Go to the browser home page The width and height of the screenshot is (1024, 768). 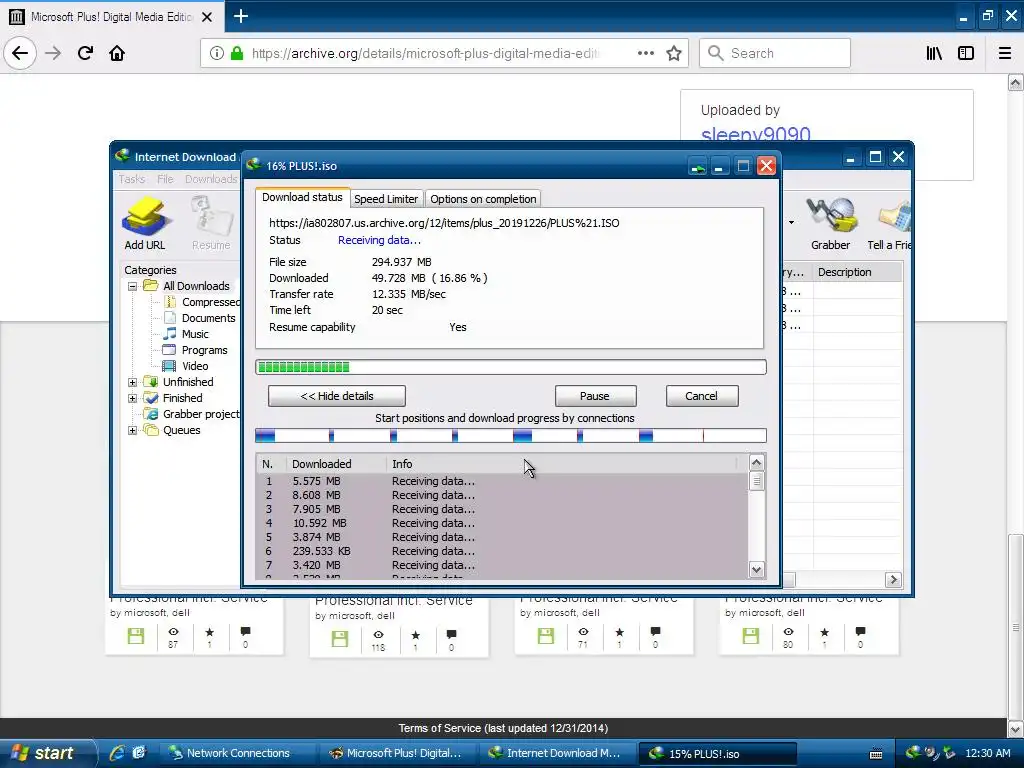[x=117, y=53]
